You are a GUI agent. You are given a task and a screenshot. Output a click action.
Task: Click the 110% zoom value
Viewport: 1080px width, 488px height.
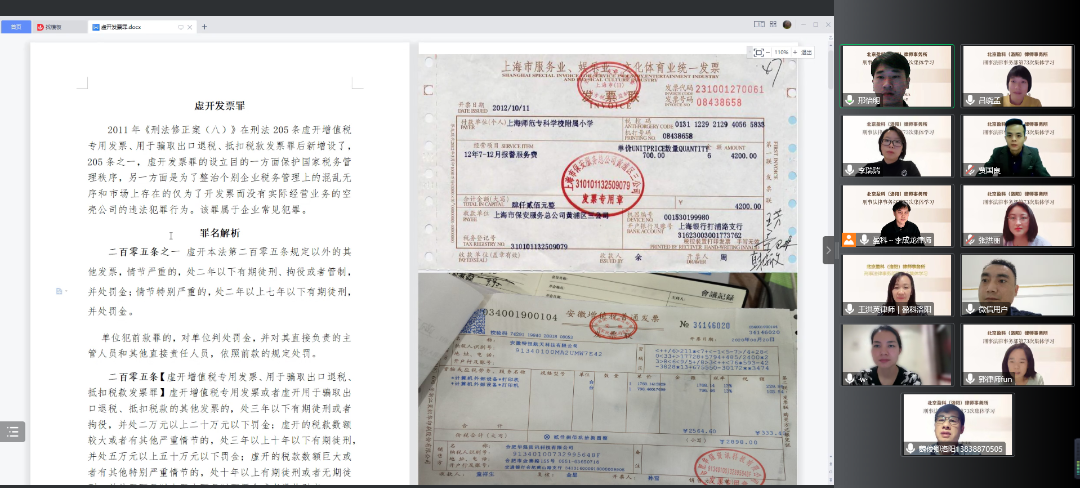click(781, 52)
